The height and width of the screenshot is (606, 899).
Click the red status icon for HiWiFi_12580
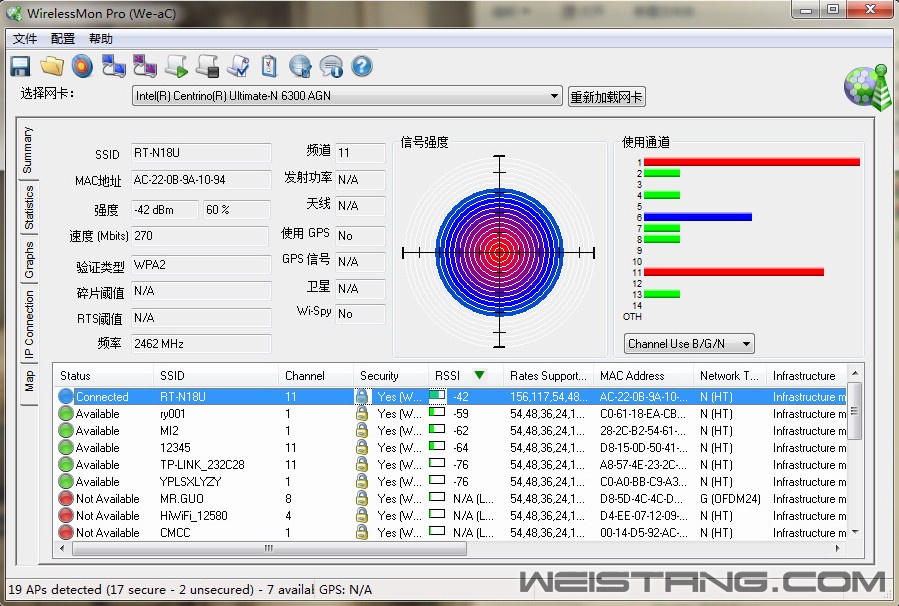coord(66,515)
